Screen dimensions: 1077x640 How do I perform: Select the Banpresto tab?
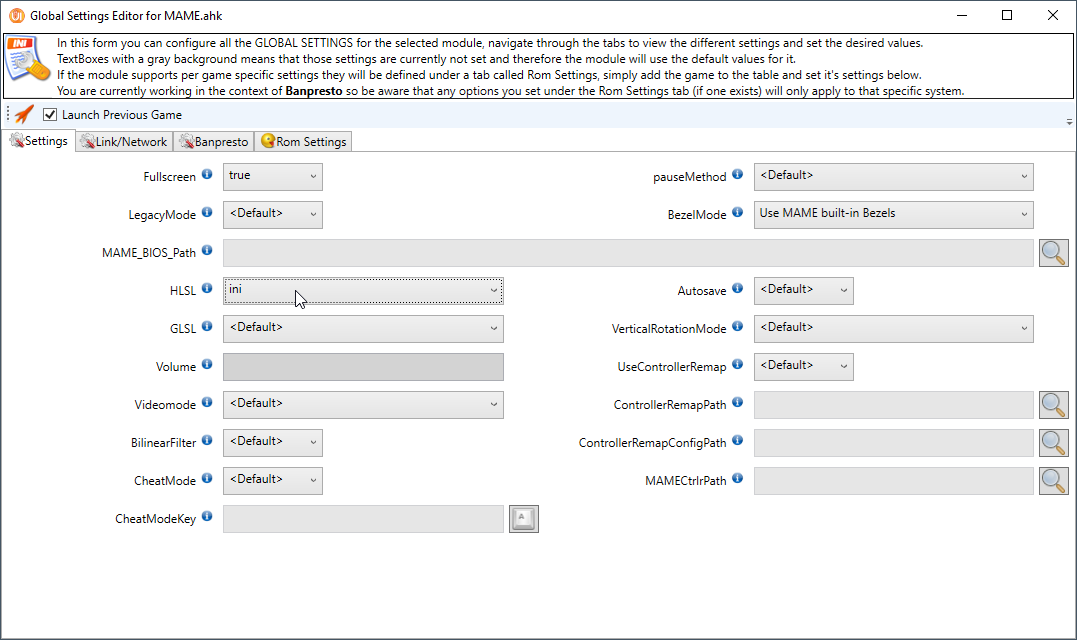213,142
